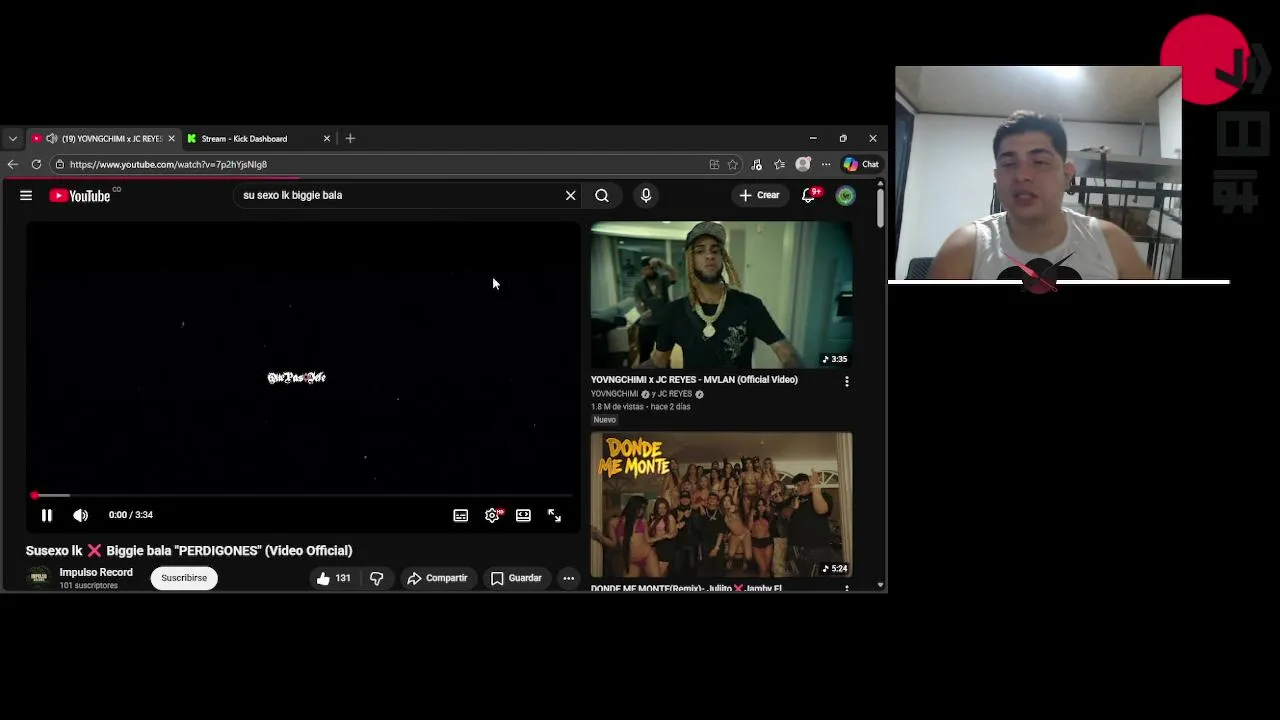Reload the current page
The width and height of the screenshot is (1280, 720).
(x=36, y=164)
